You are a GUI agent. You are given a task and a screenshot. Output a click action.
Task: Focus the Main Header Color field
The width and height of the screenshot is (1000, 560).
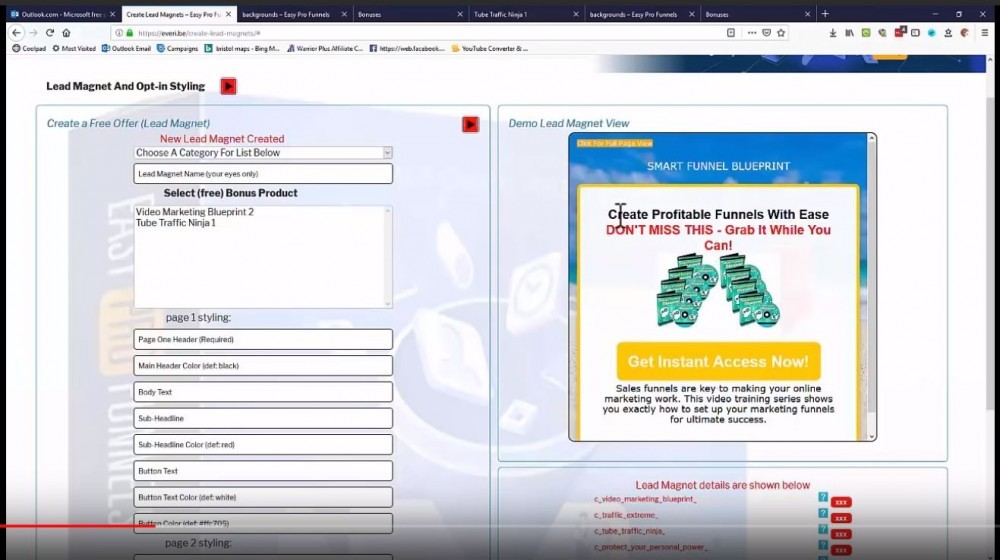[x=263, y=365]
